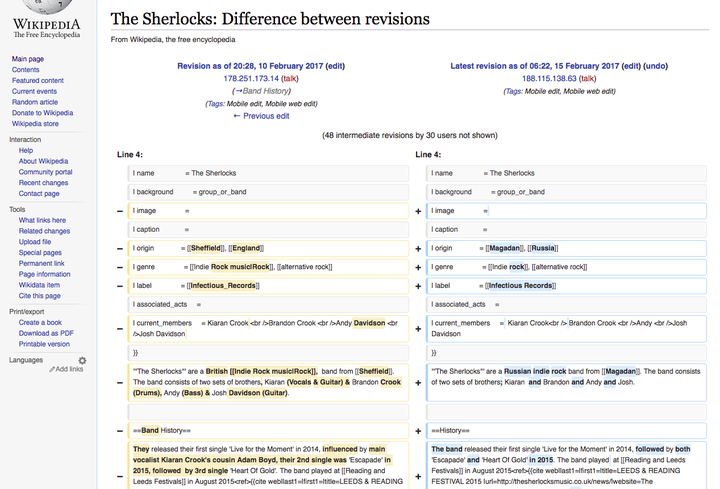The image size is (720, 489).
Task: Open the Contact page link
Action: [x=39, y=194]
